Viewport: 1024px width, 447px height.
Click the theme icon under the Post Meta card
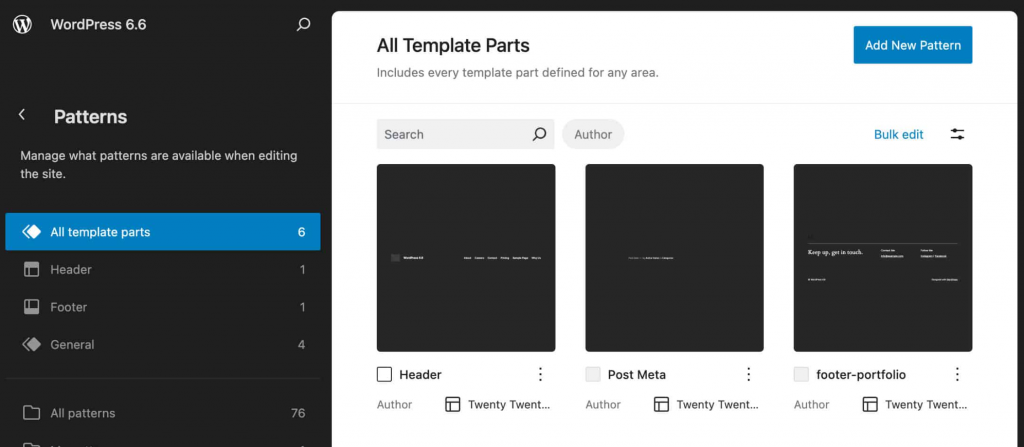(x=661, y=405)
